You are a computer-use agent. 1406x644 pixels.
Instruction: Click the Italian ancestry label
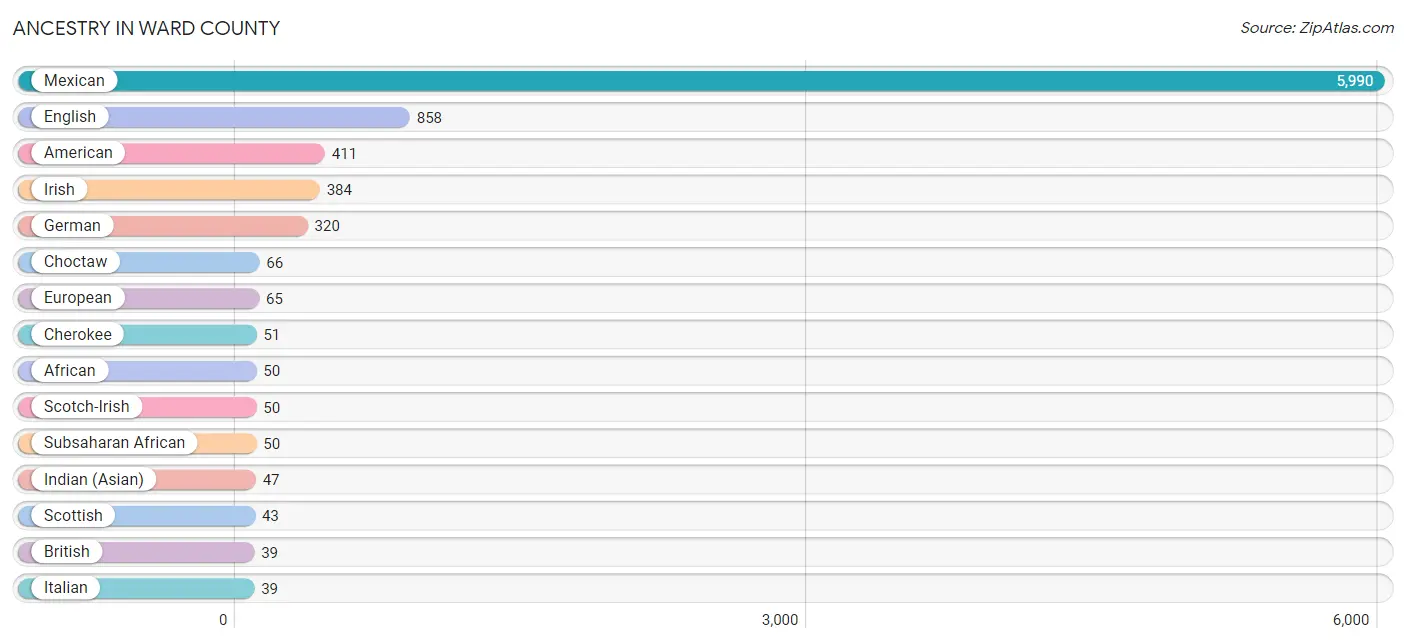pyautogui.click(x=66, y=587)
